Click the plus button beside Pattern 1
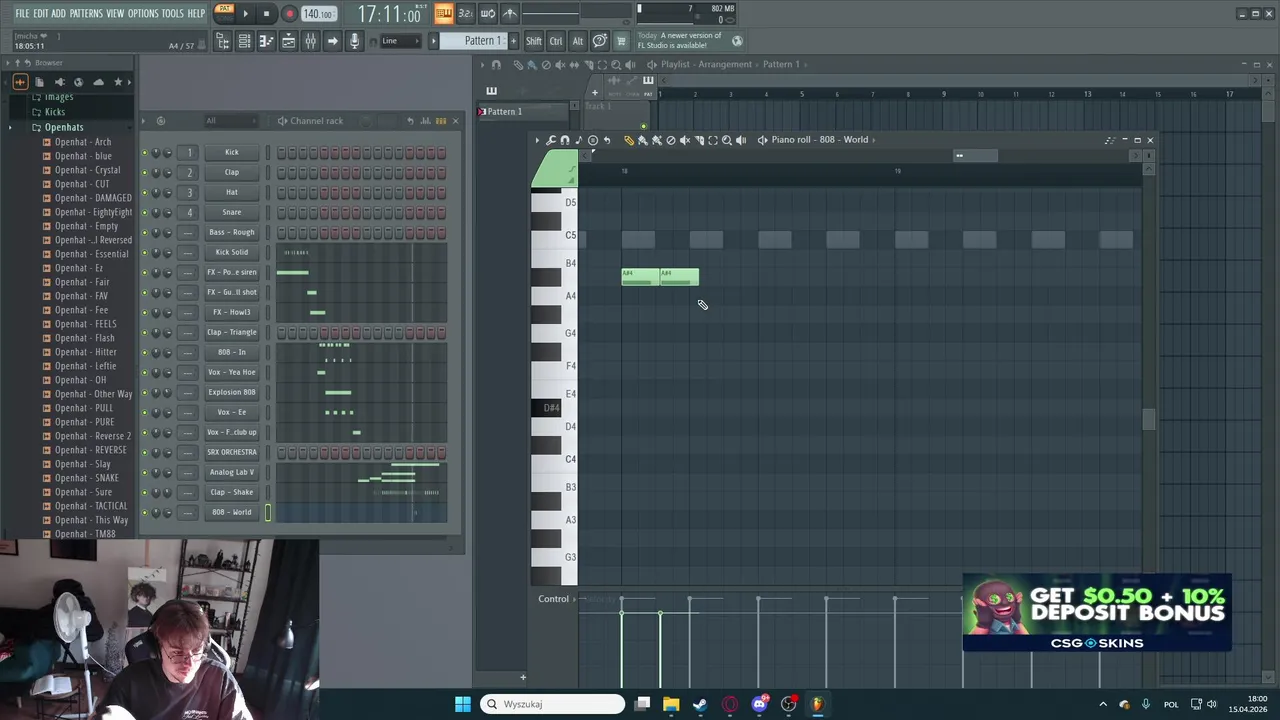This screenshot has width=1280, height=720. [514, 41]
